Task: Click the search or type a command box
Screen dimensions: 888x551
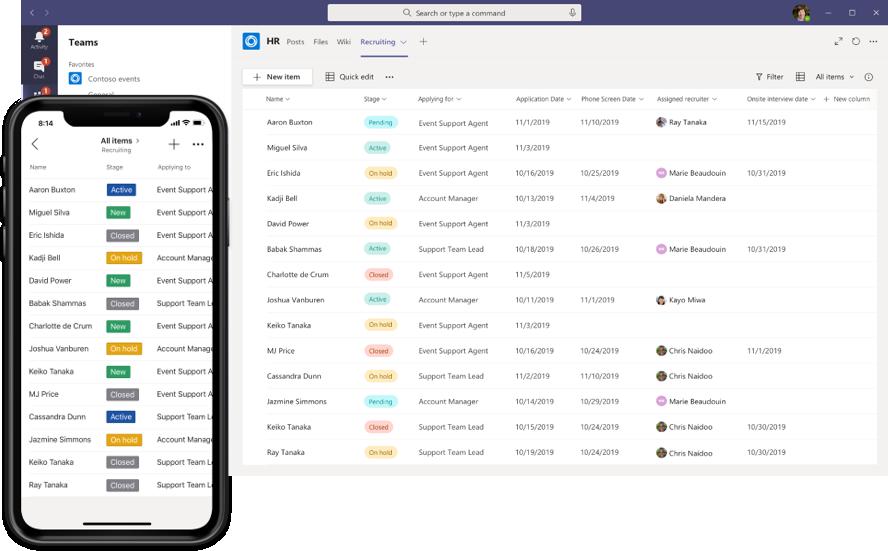Action: [454, 12]
